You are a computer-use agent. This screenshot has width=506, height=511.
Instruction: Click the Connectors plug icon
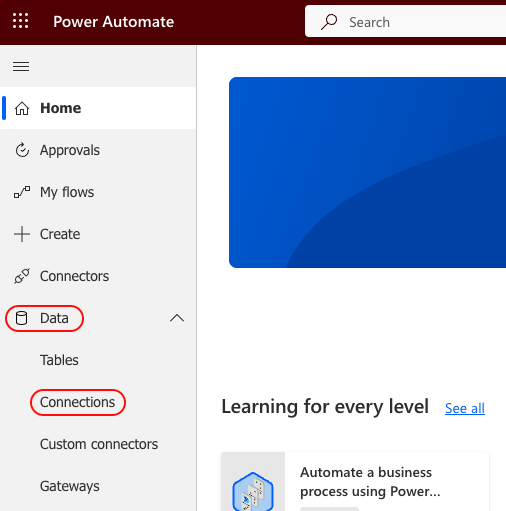[x=22, y=276]
